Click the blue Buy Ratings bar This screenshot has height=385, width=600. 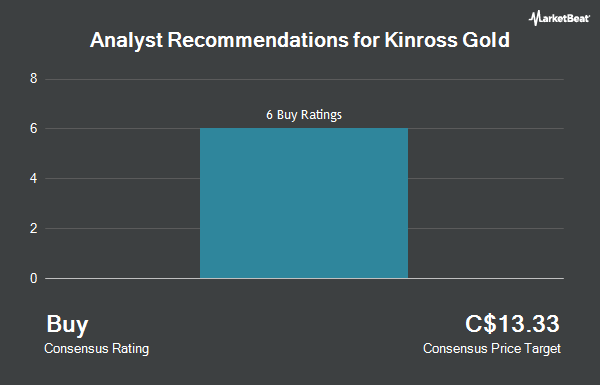(x=304, y=203)
